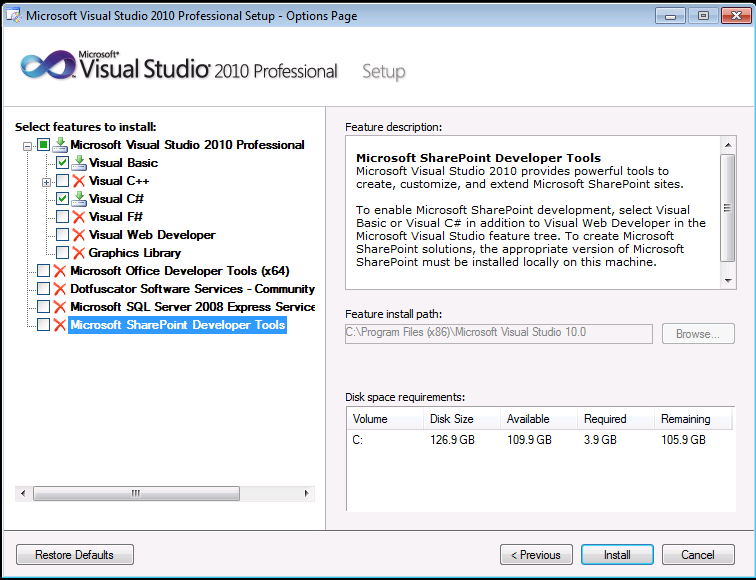Click the C: volume cell

click(x=358, y=440)
